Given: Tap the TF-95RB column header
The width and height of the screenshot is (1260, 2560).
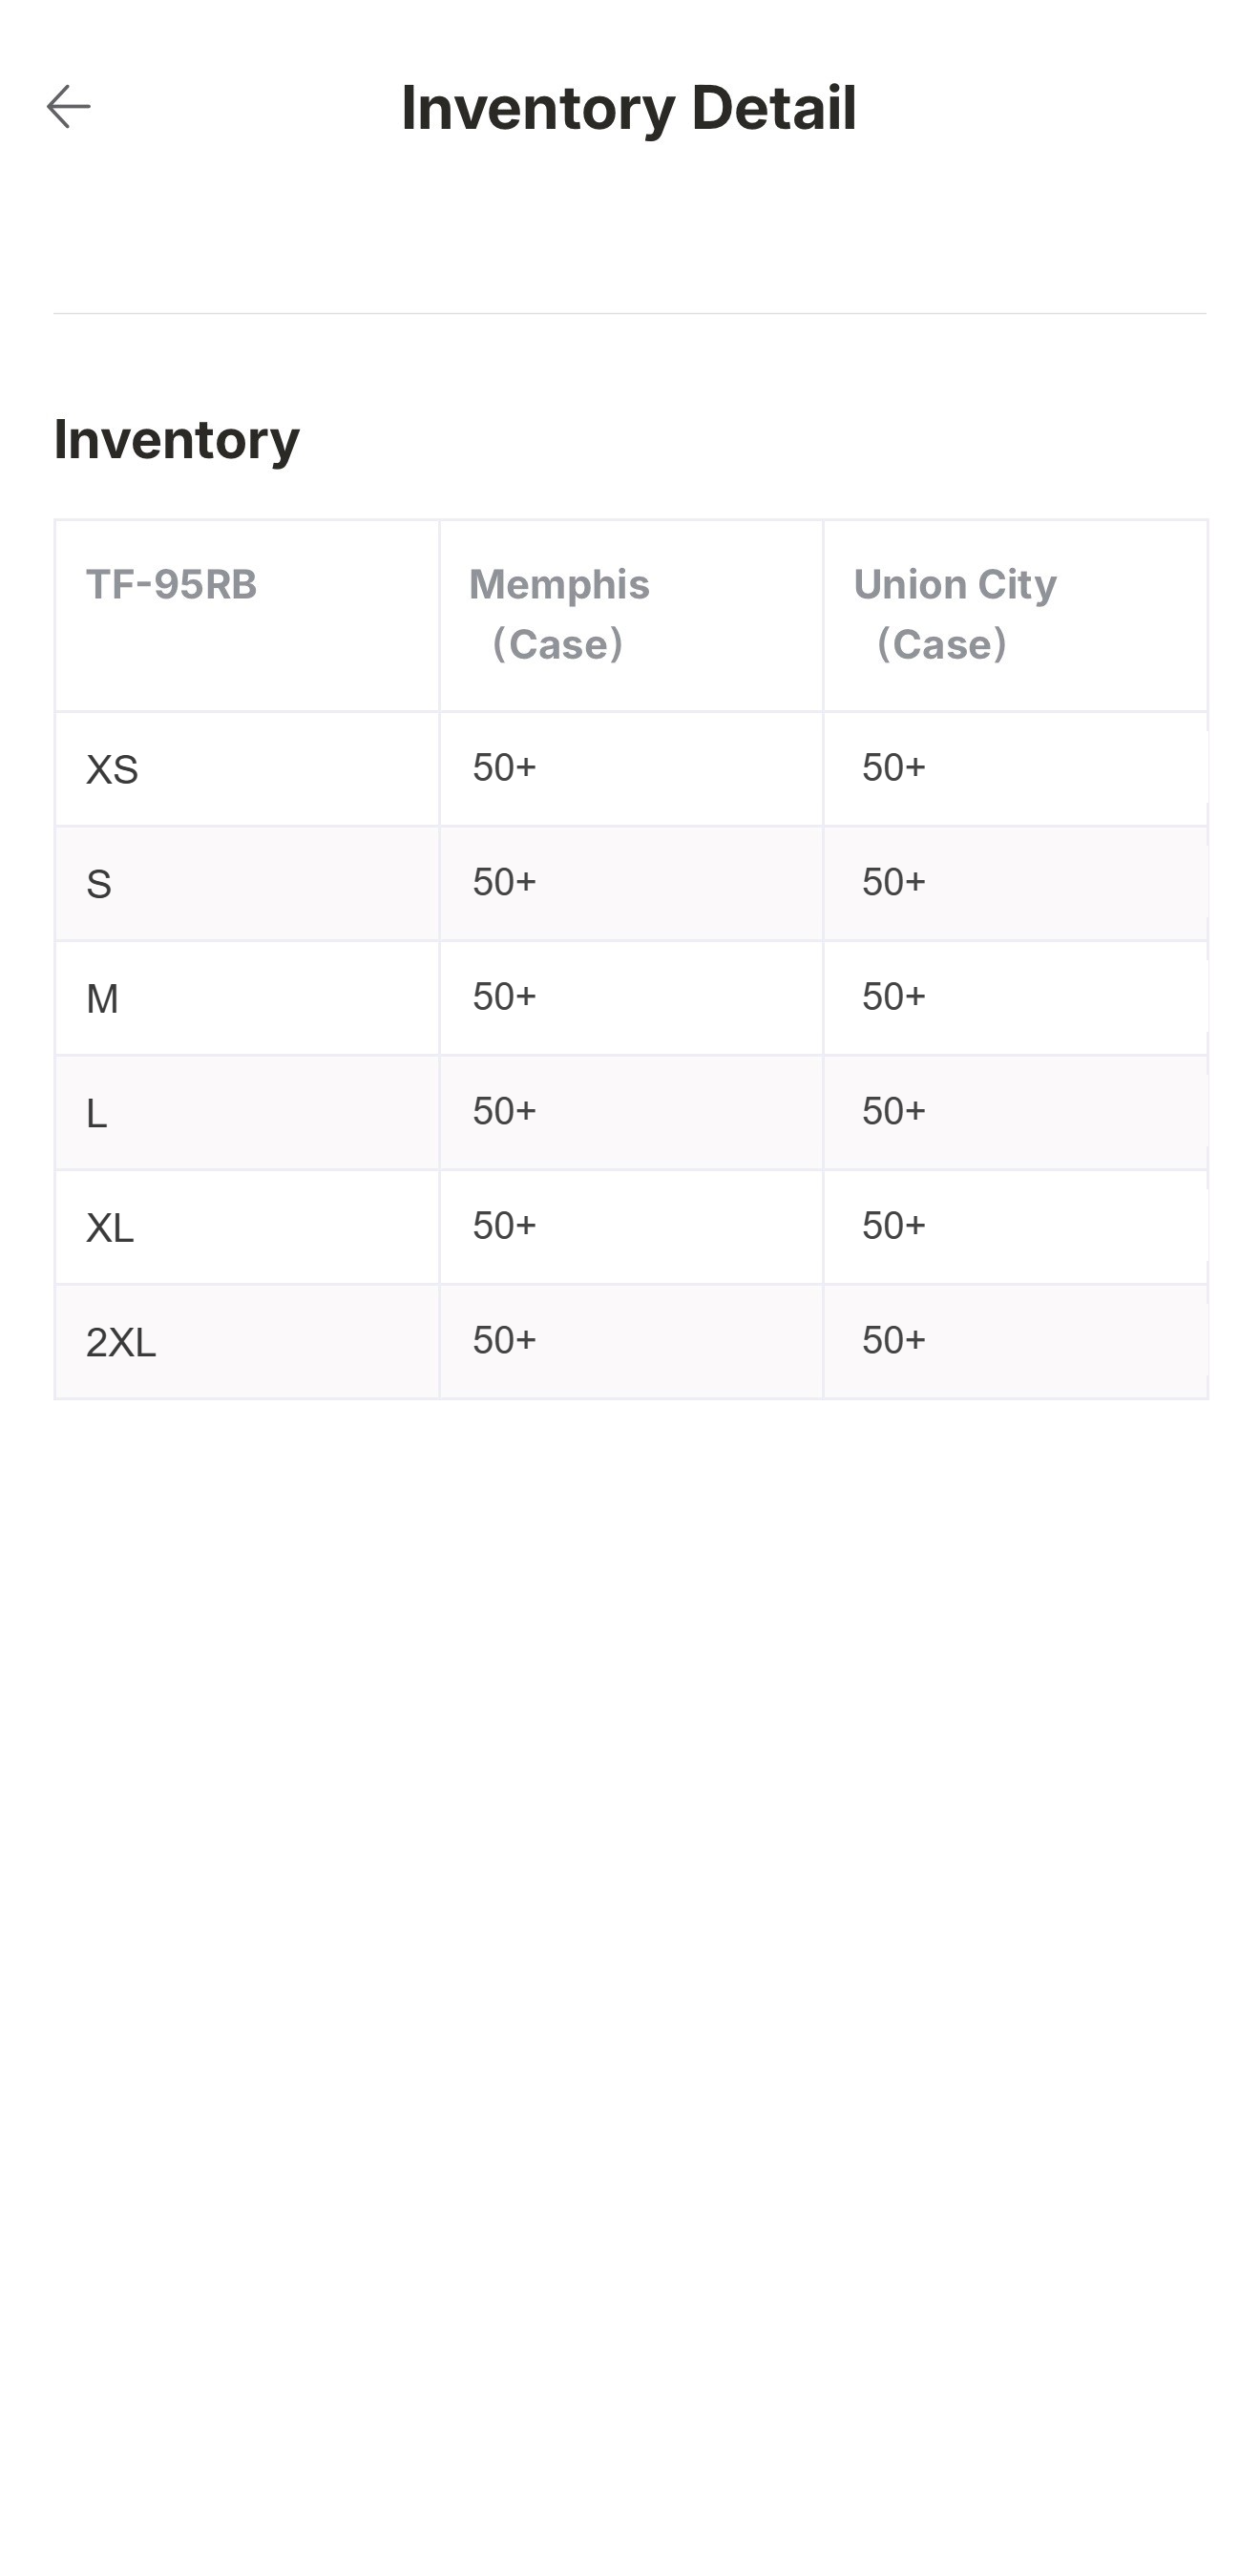Looking at the screenshot, I should pyautogui.click(x=171, y=585).
